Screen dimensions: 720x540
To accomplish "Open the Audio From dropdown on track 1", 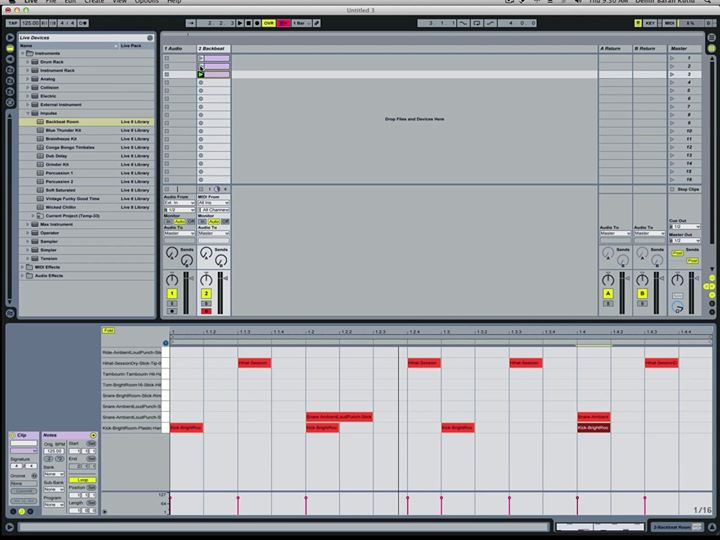I will pyautogui.click(x=180, y=203).
